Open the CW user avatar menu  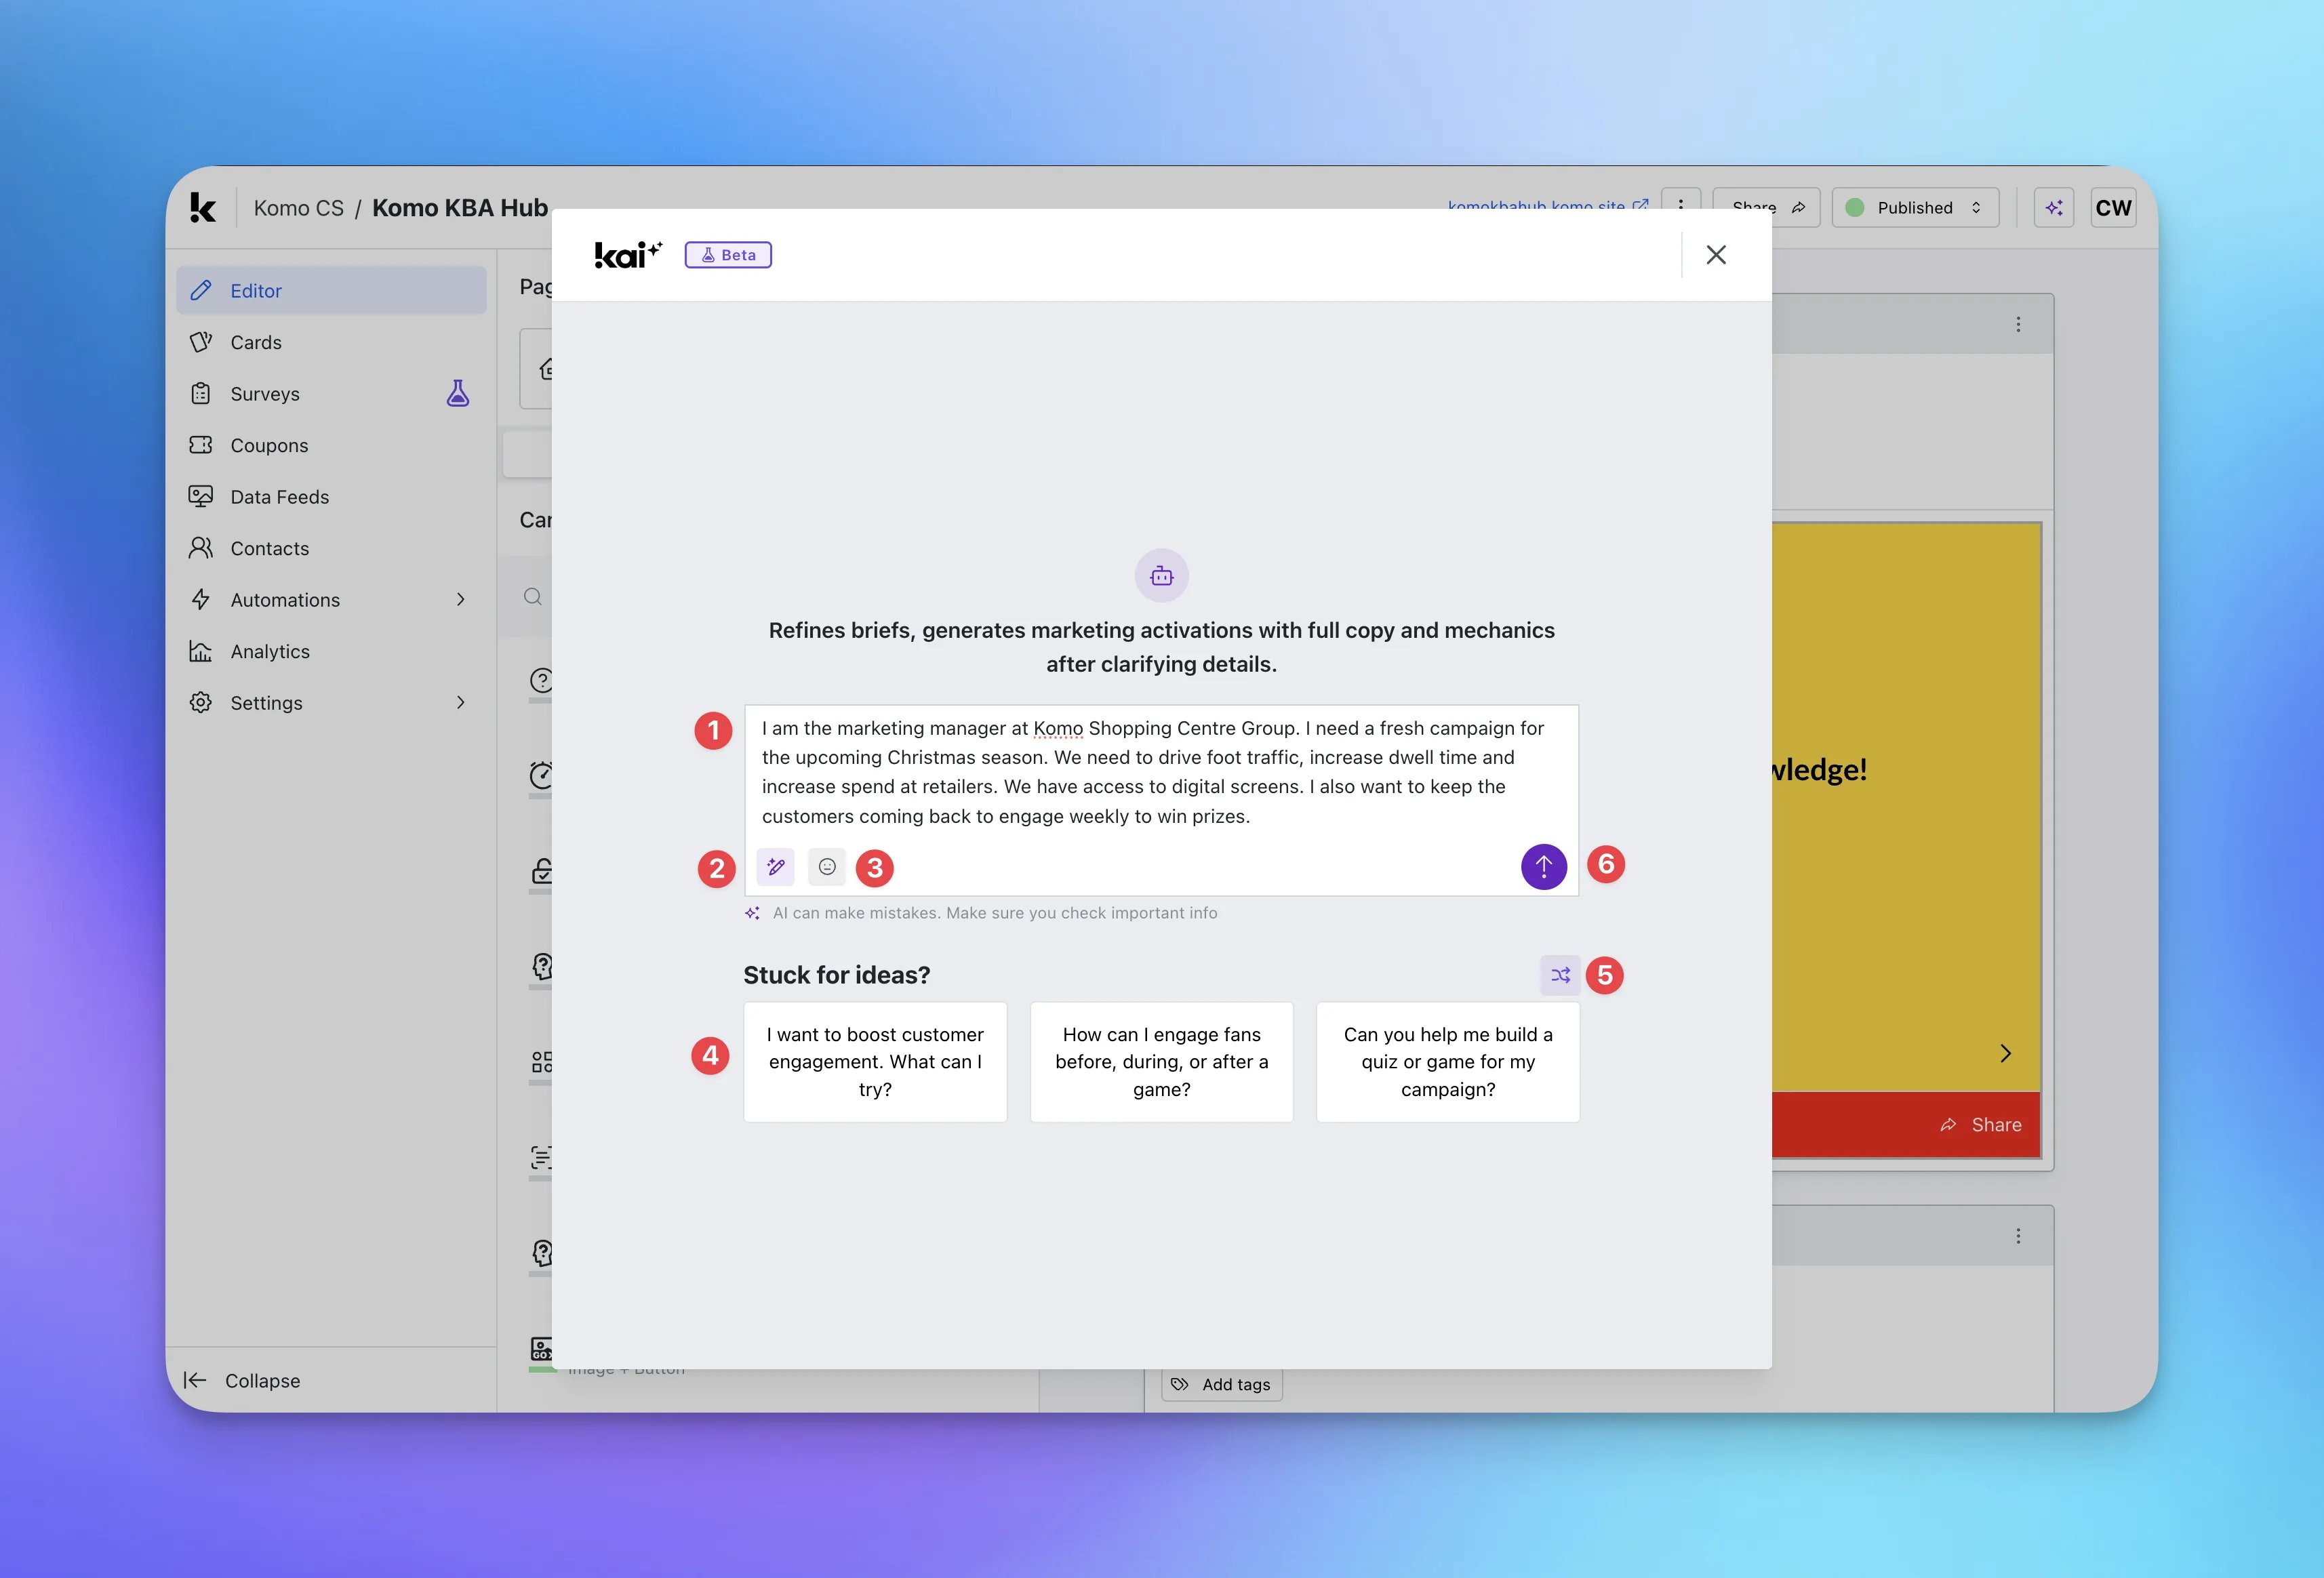(2113, 208)
